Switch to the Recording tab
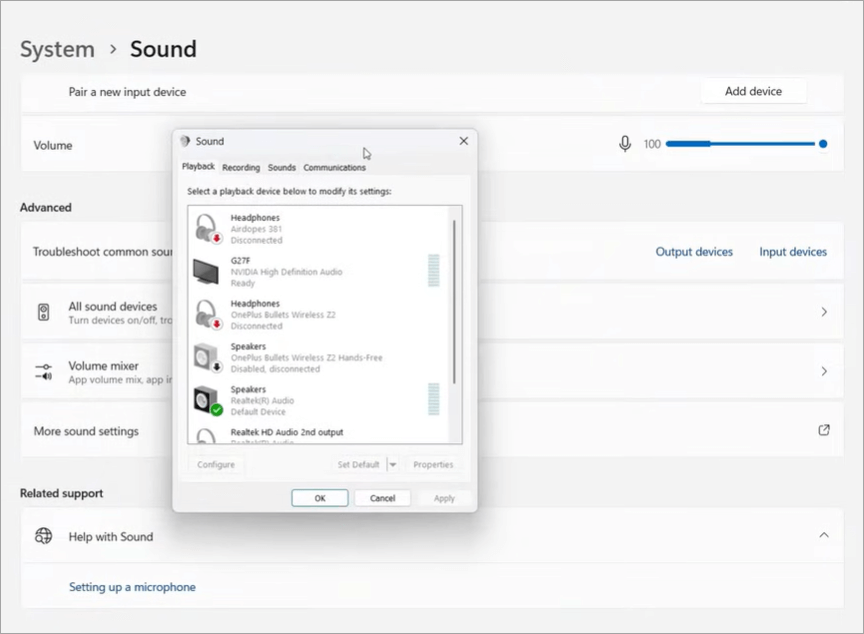Screen dimensions: 864x634 click(240, 167)
